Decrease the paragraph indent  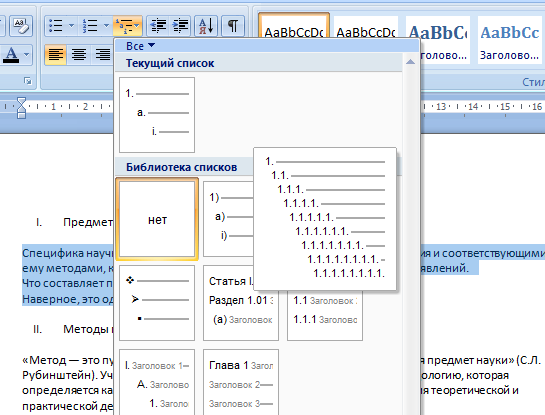point(158,26)
